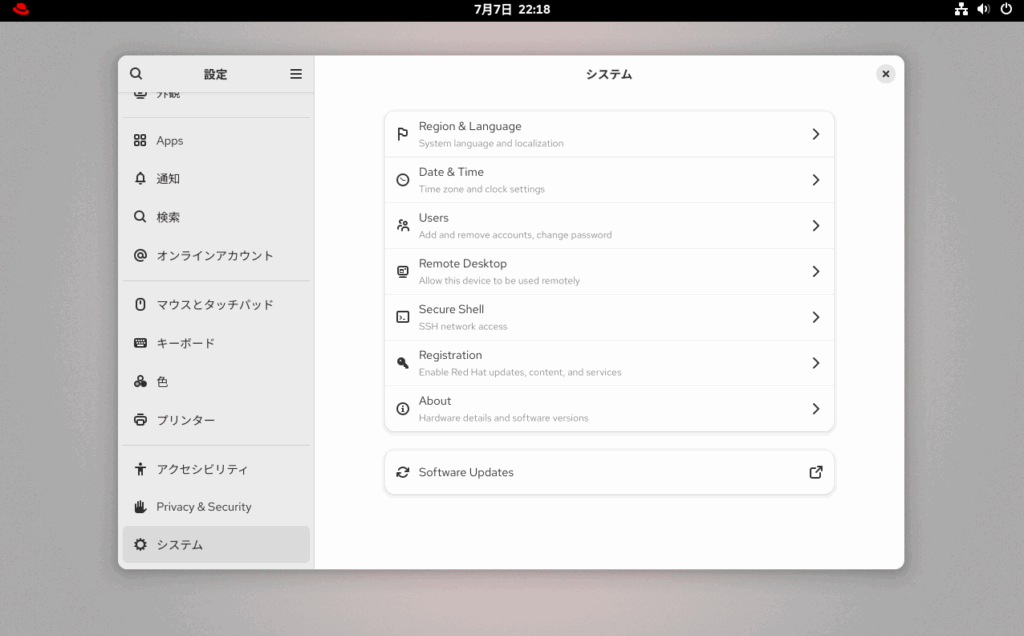Open the system power menu in top bar
The width and height of the screenshot is (1024, 636).
[1005, 9]
